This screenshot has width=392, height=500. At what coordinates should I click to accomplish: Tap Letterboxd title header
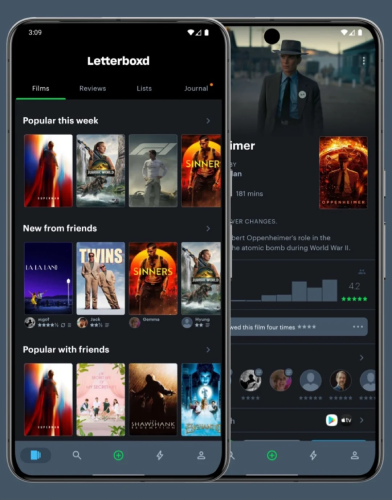(118, 61)
